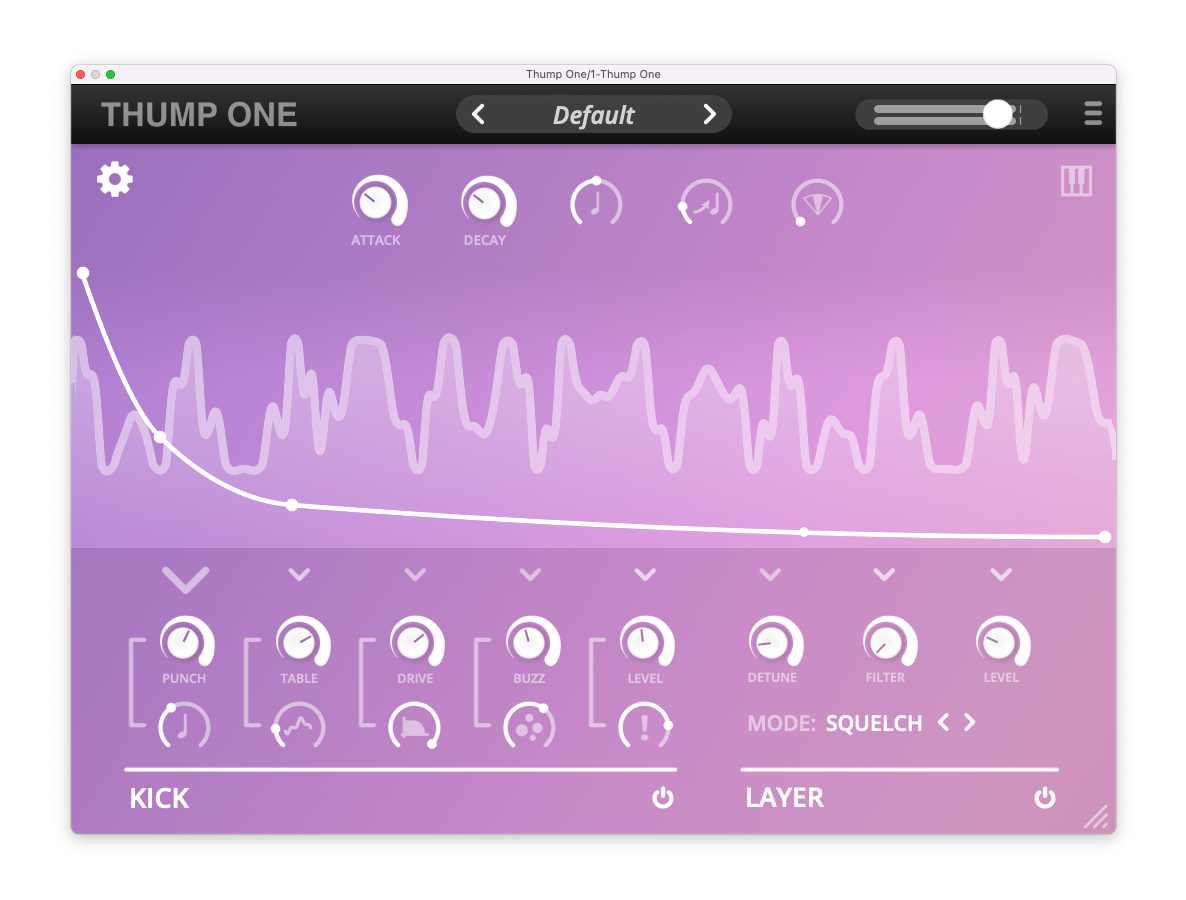
Task: Click the stereo fan knob icon
Action: coord(817,203)
